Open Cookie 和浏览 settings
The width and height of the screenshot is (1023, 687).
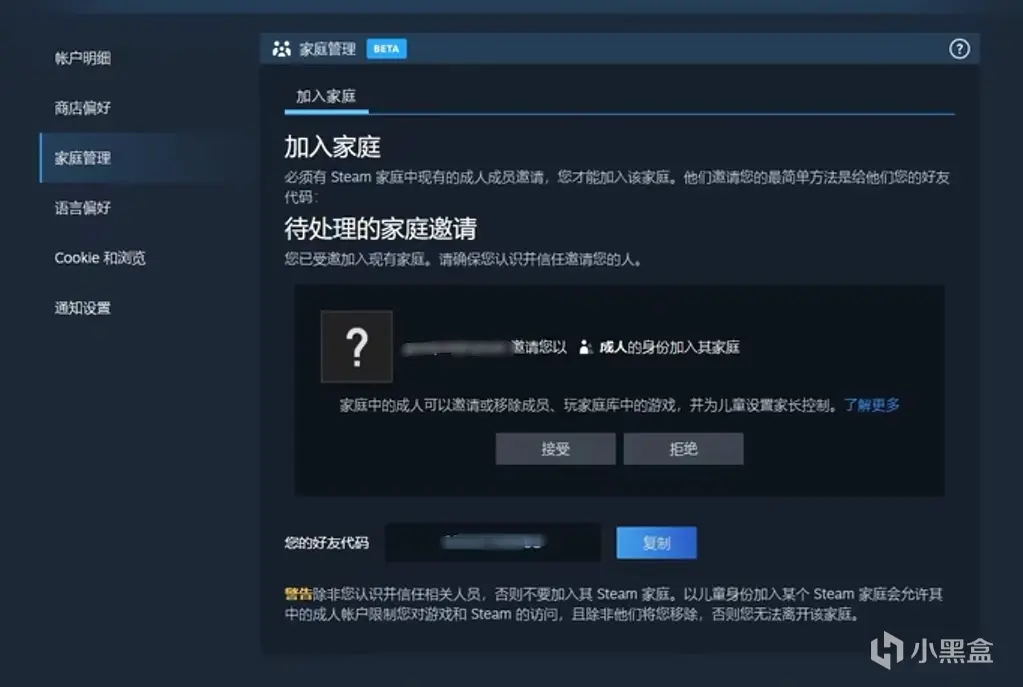(x=100, y=258)
